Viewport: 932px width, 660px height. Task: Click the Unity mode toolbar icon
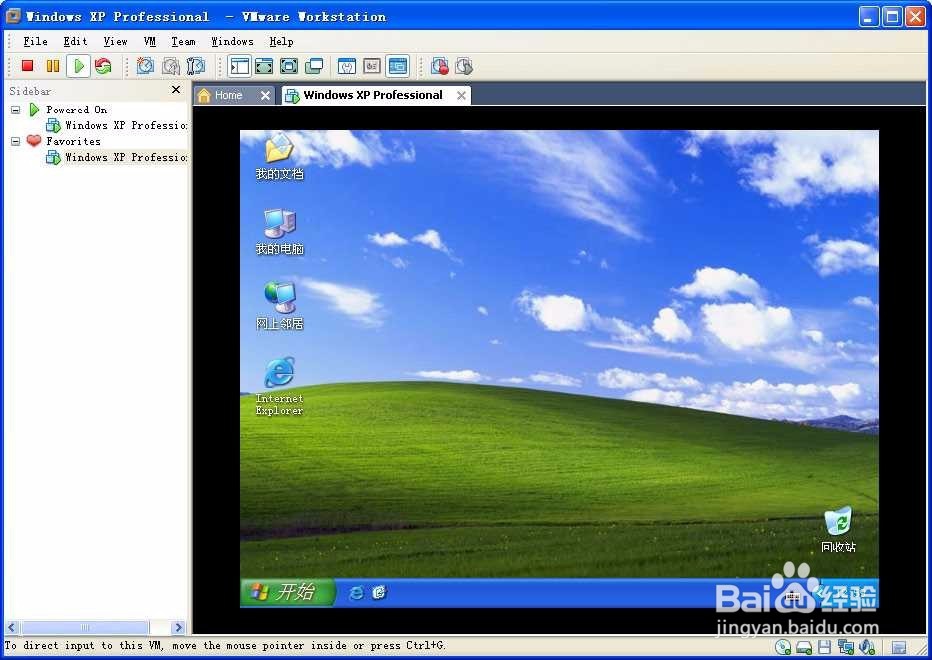(x=314, y=66)
